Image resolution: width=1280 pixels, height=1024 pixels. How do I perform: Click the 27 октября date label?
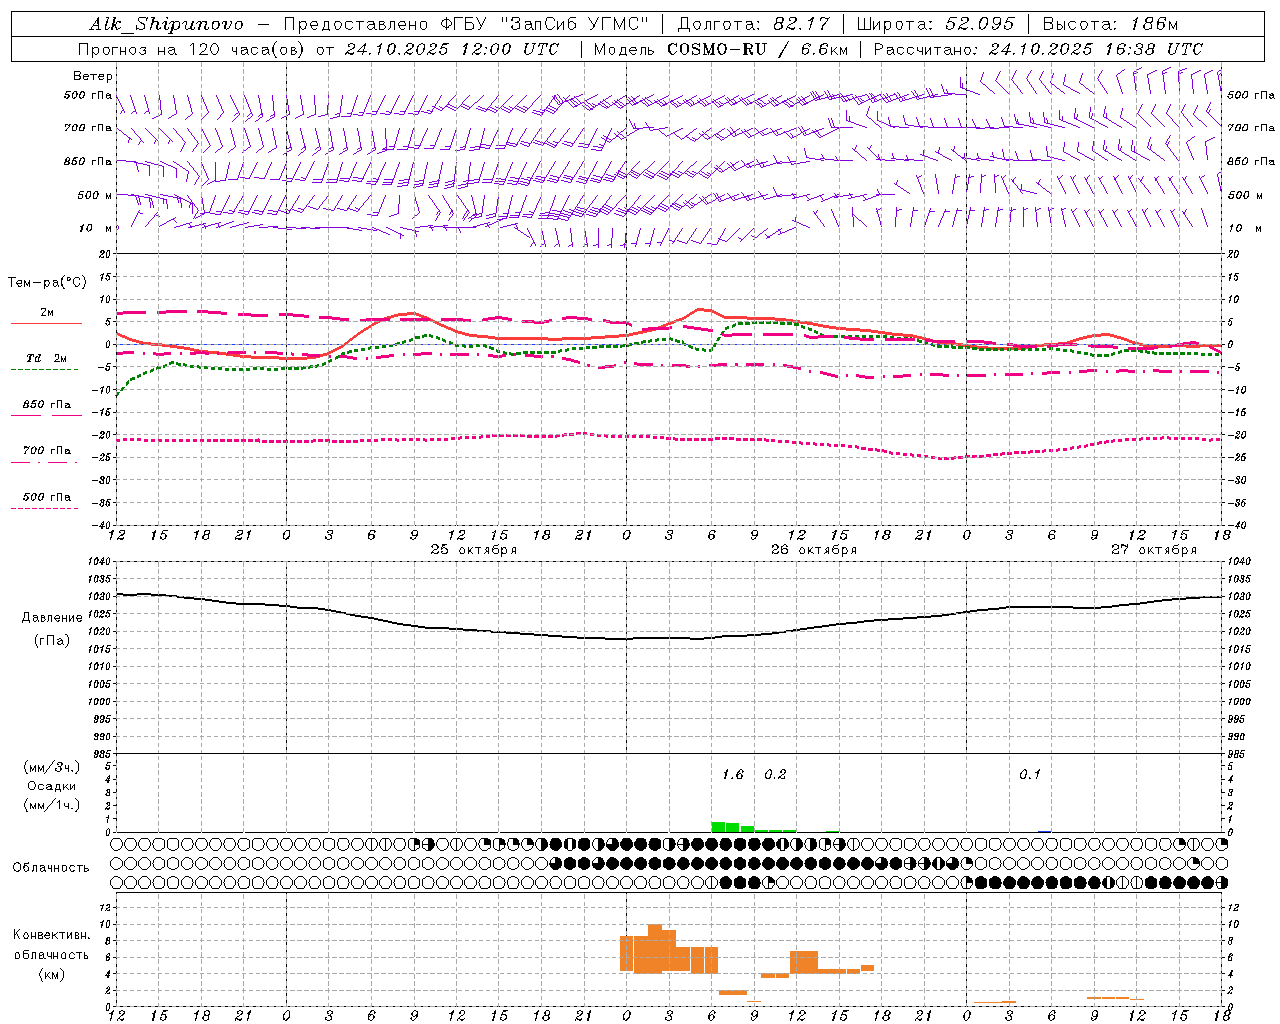click(1154, 550)
